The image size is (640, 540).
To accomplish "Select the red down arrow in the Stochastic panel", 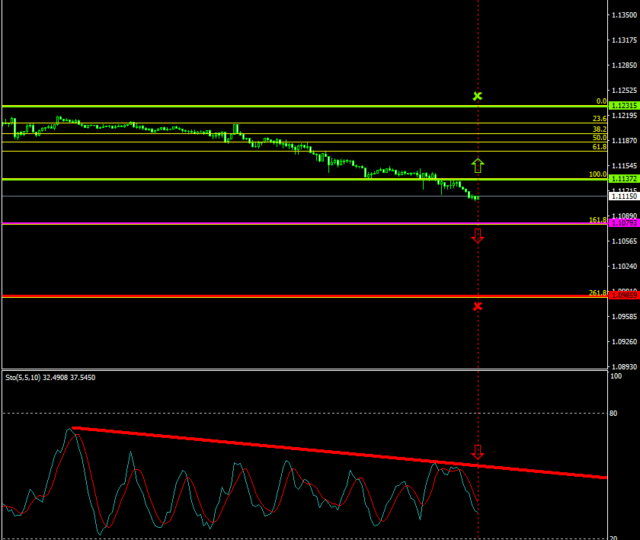I will click(478, 452).
